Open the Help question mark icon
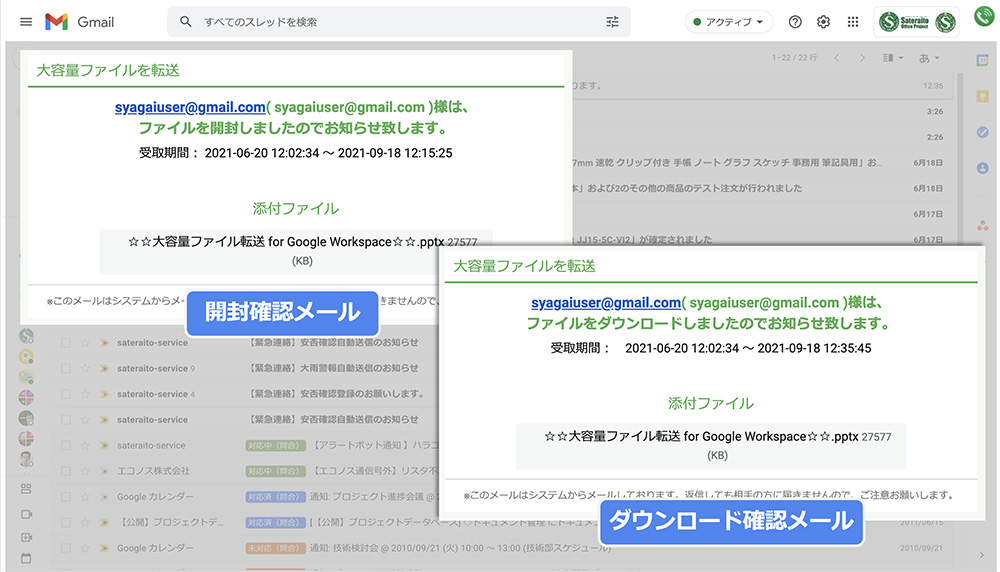Screen dimensions: 1000x572 click(795, 22)
